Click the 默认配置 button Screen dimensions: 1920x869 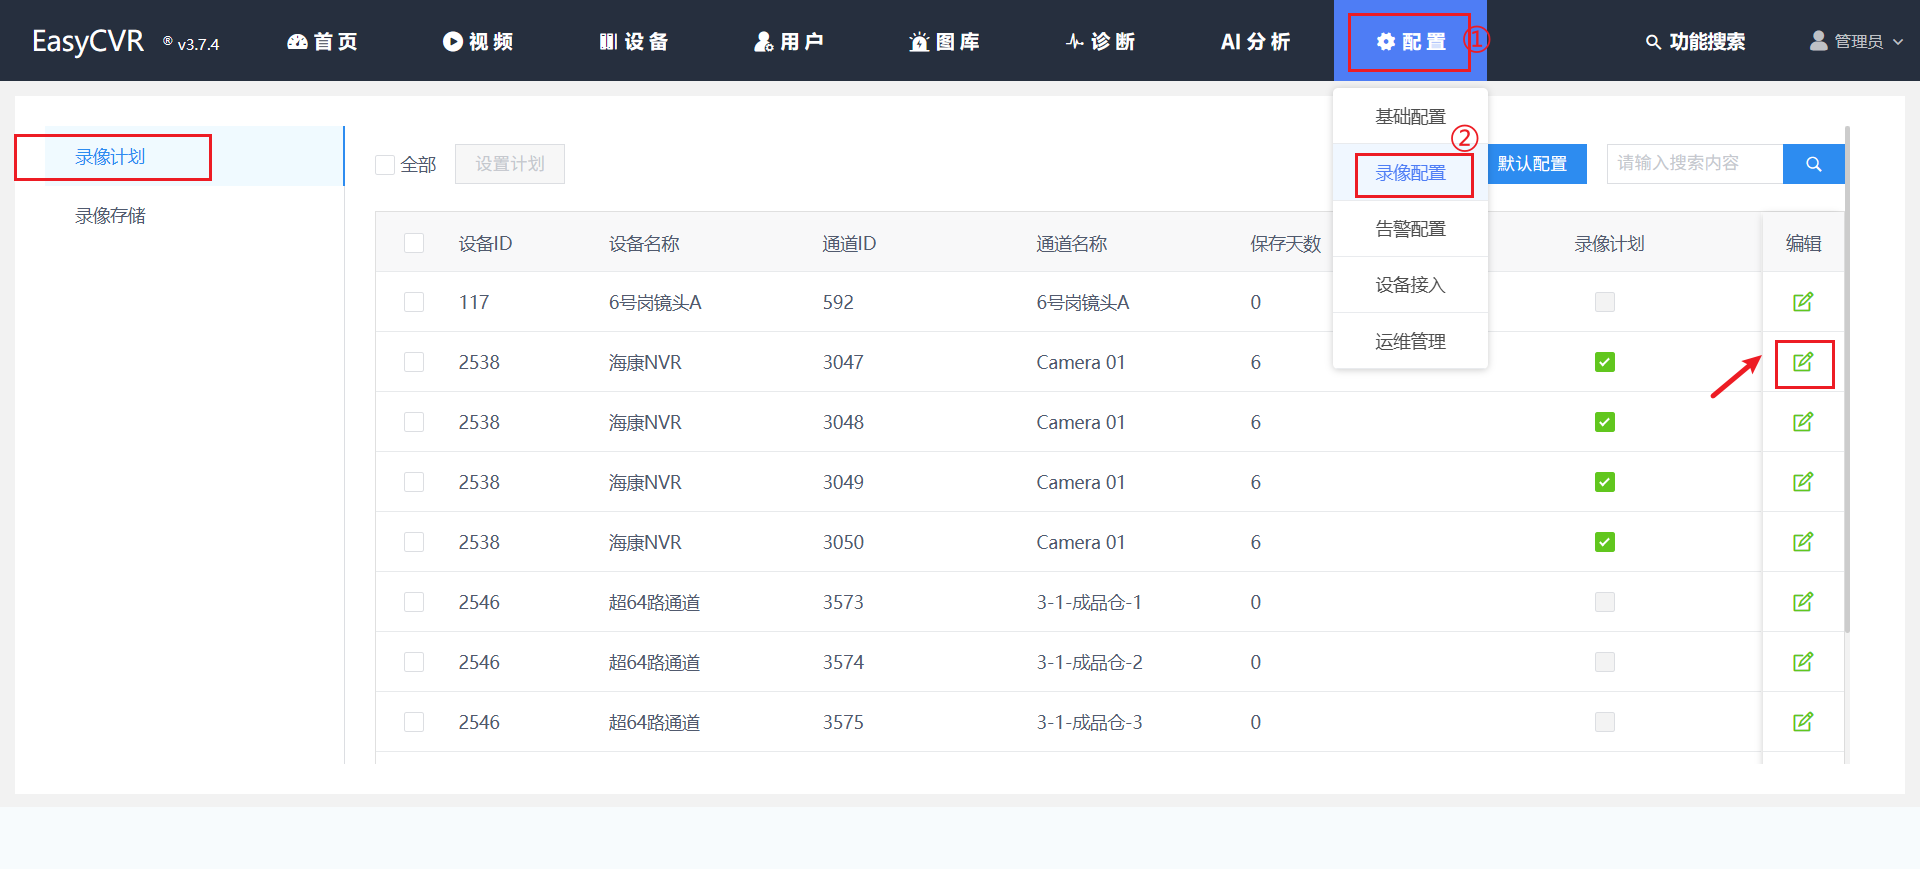click(1533, 164)
